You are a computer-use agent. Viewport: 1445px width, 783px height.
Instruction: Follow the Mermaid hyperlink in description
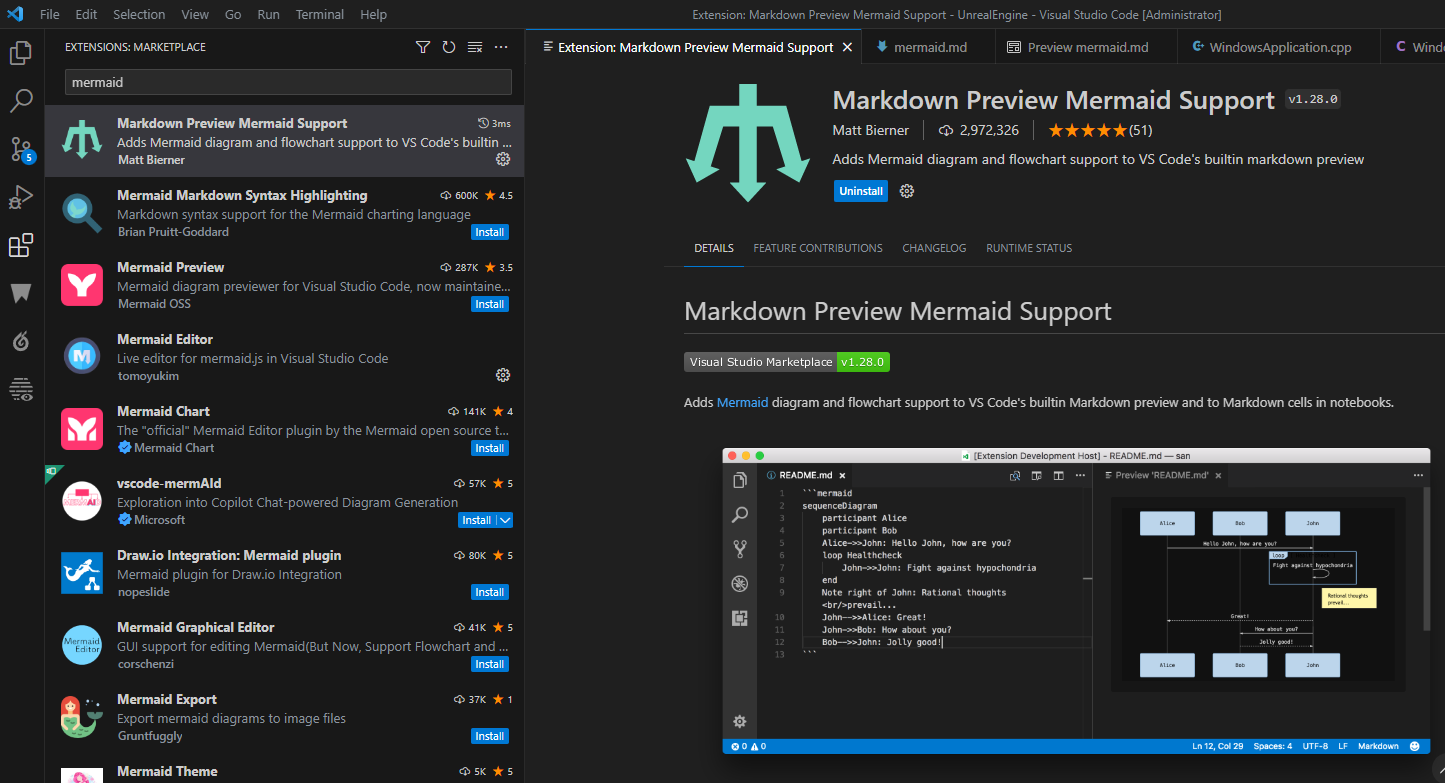[742, 402]
